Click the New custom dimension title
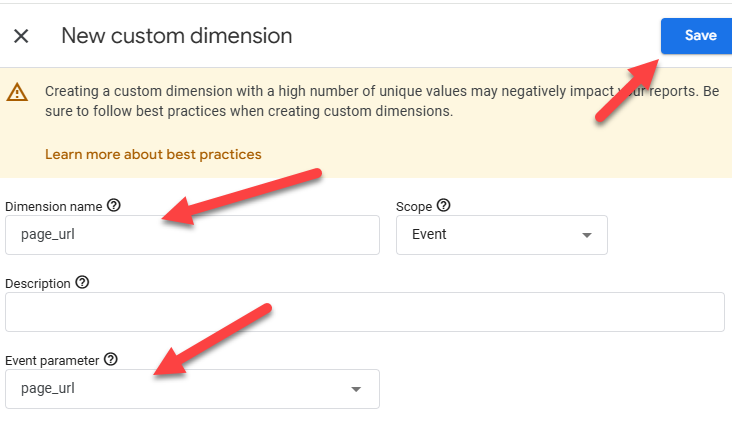732x426 pixels. (177, 36)
